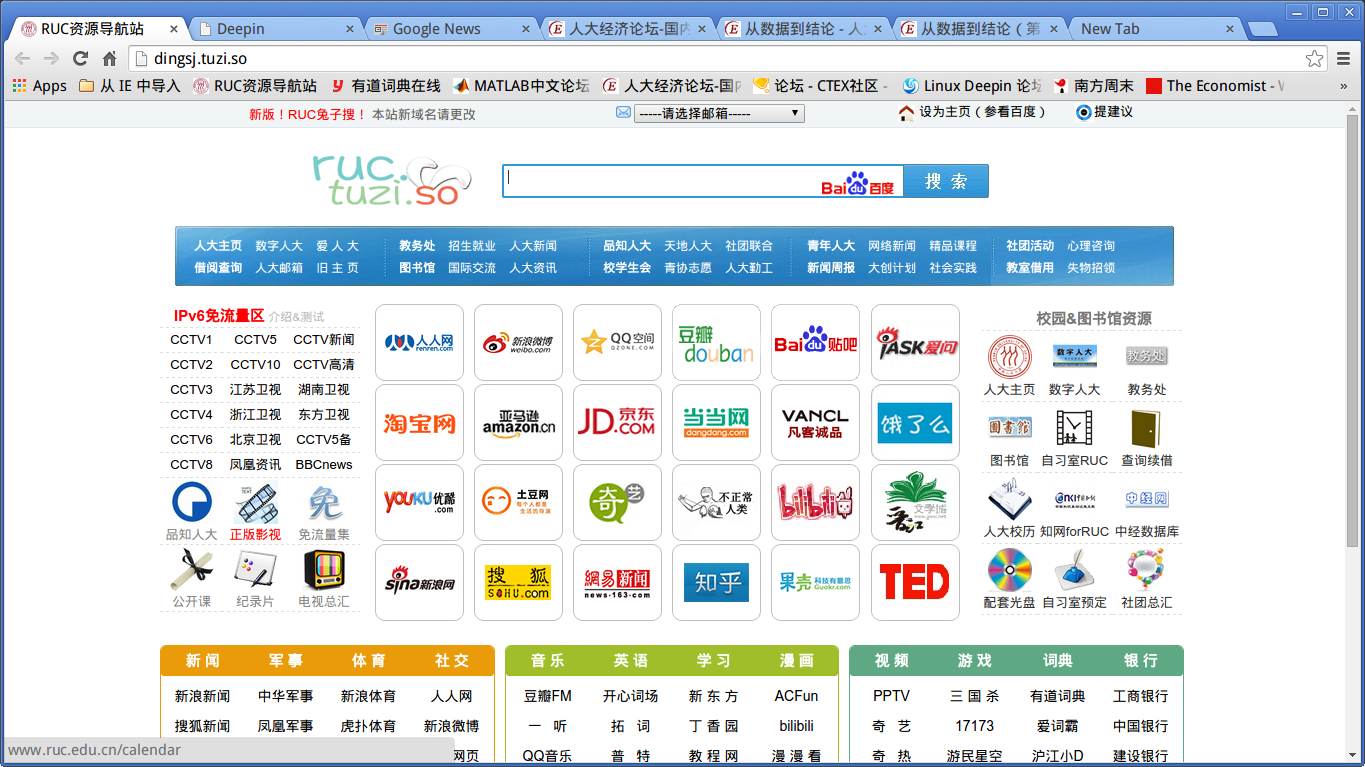Visit the 淘宝网 logo tile
Screen dimensions: 1365x767
(419, 423)
